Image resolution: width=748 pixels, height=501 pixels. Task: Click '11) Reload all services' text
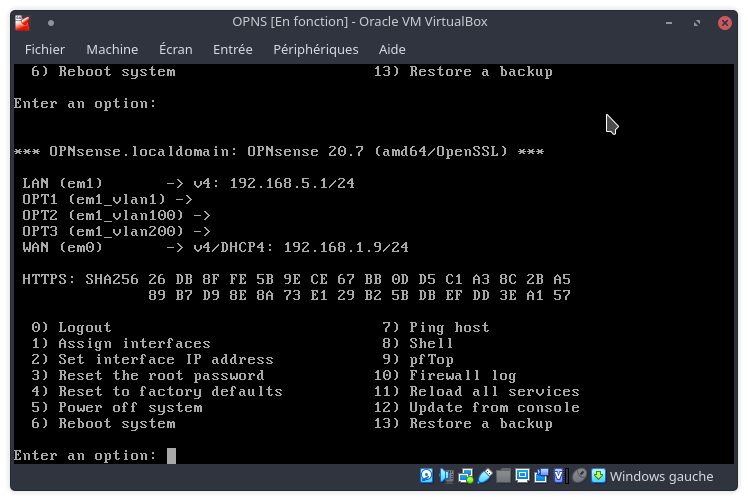(x=476, y=392)
